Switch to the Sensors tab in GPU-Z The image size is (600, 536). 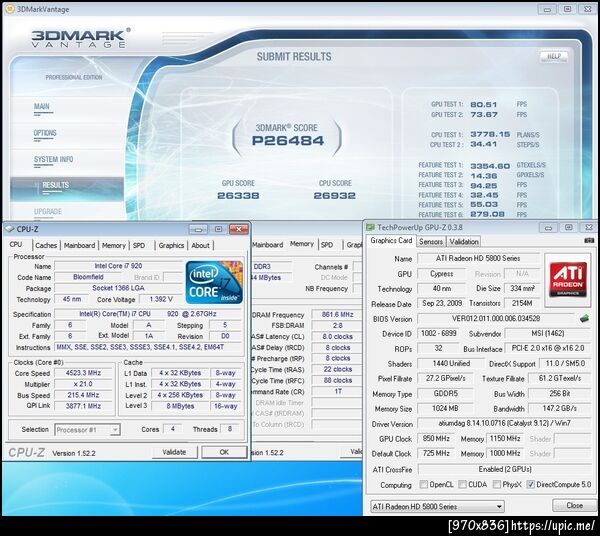click(x=431, y=241)
